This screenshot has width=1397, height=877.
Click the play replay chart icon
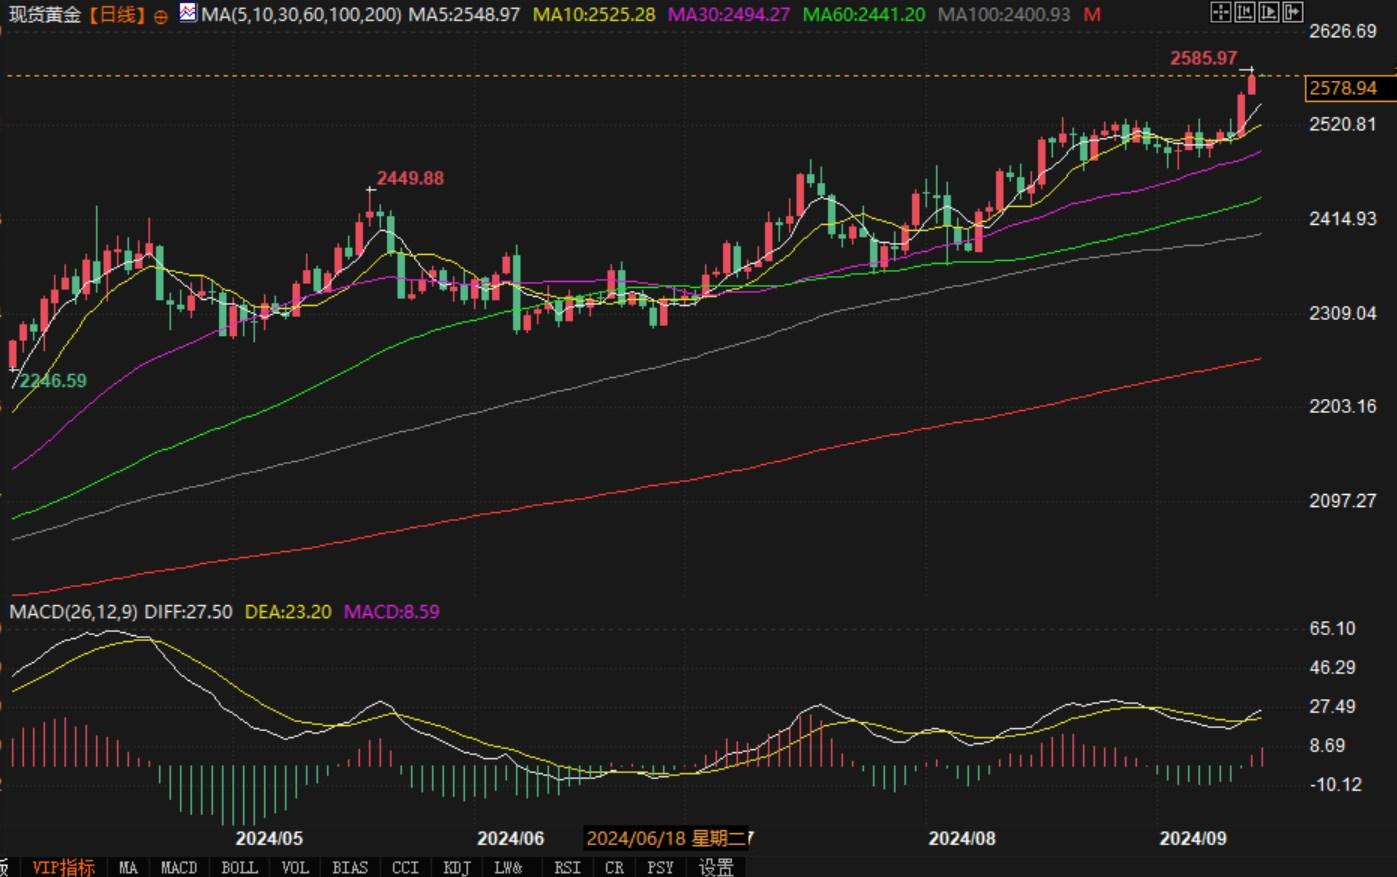(x=1268, y=12)
